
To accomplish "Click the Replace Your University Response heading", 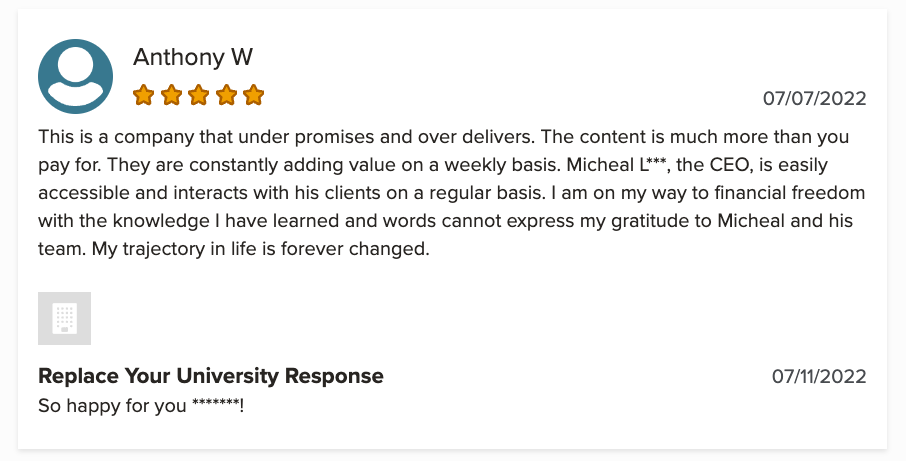I will click(x=211, y=376).
